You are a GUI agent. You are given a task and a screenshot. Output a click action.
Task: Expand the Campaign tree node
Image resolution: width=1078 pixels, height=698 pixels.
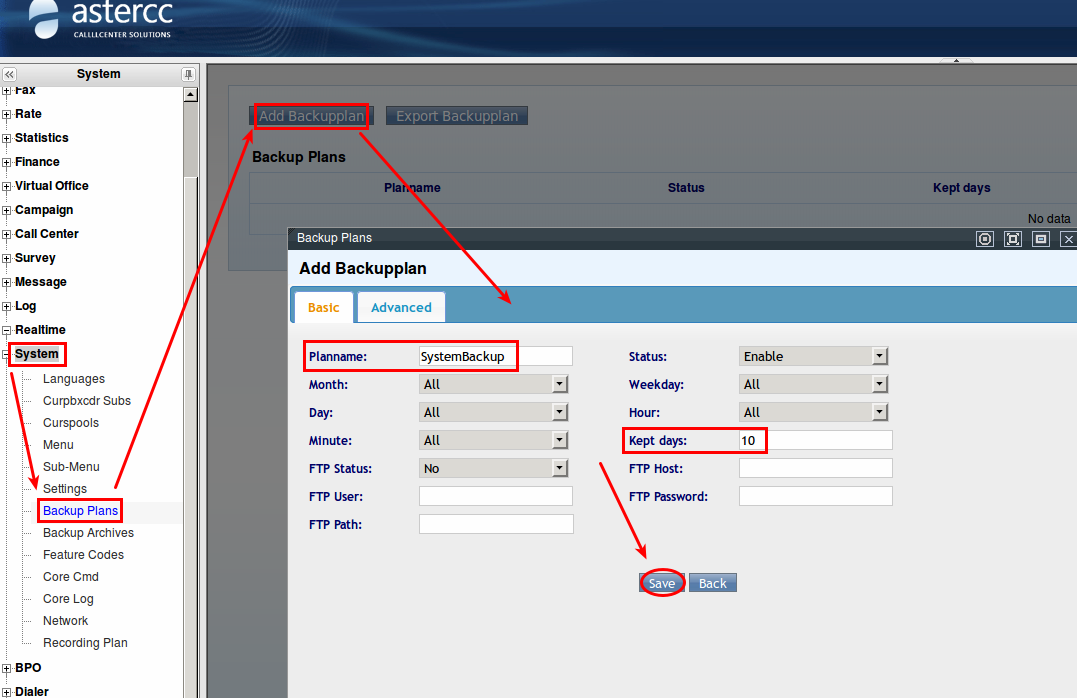tap(7, 210)
